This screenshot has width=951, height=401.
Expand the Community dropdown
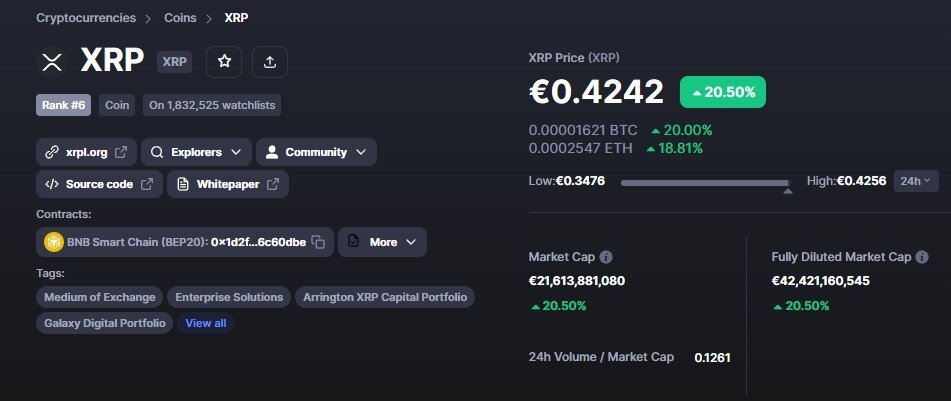[316, 152]
